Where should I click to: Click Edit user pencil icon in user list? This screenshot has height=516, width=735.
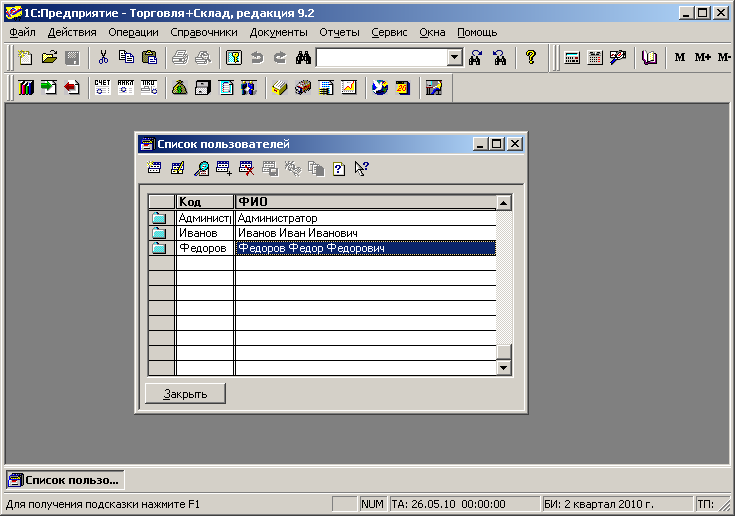click(x=178, y=168)
